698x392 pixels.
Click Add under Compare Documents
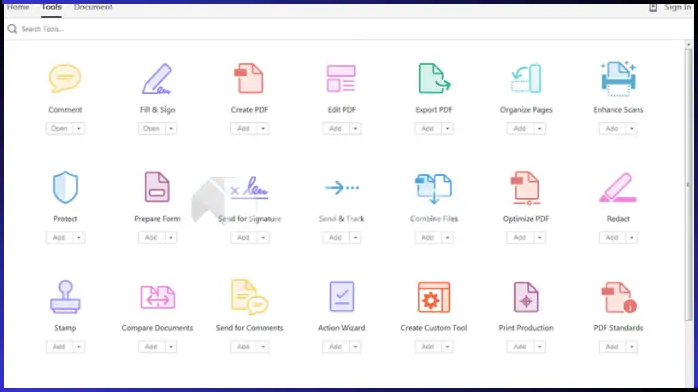pos(151,347)
